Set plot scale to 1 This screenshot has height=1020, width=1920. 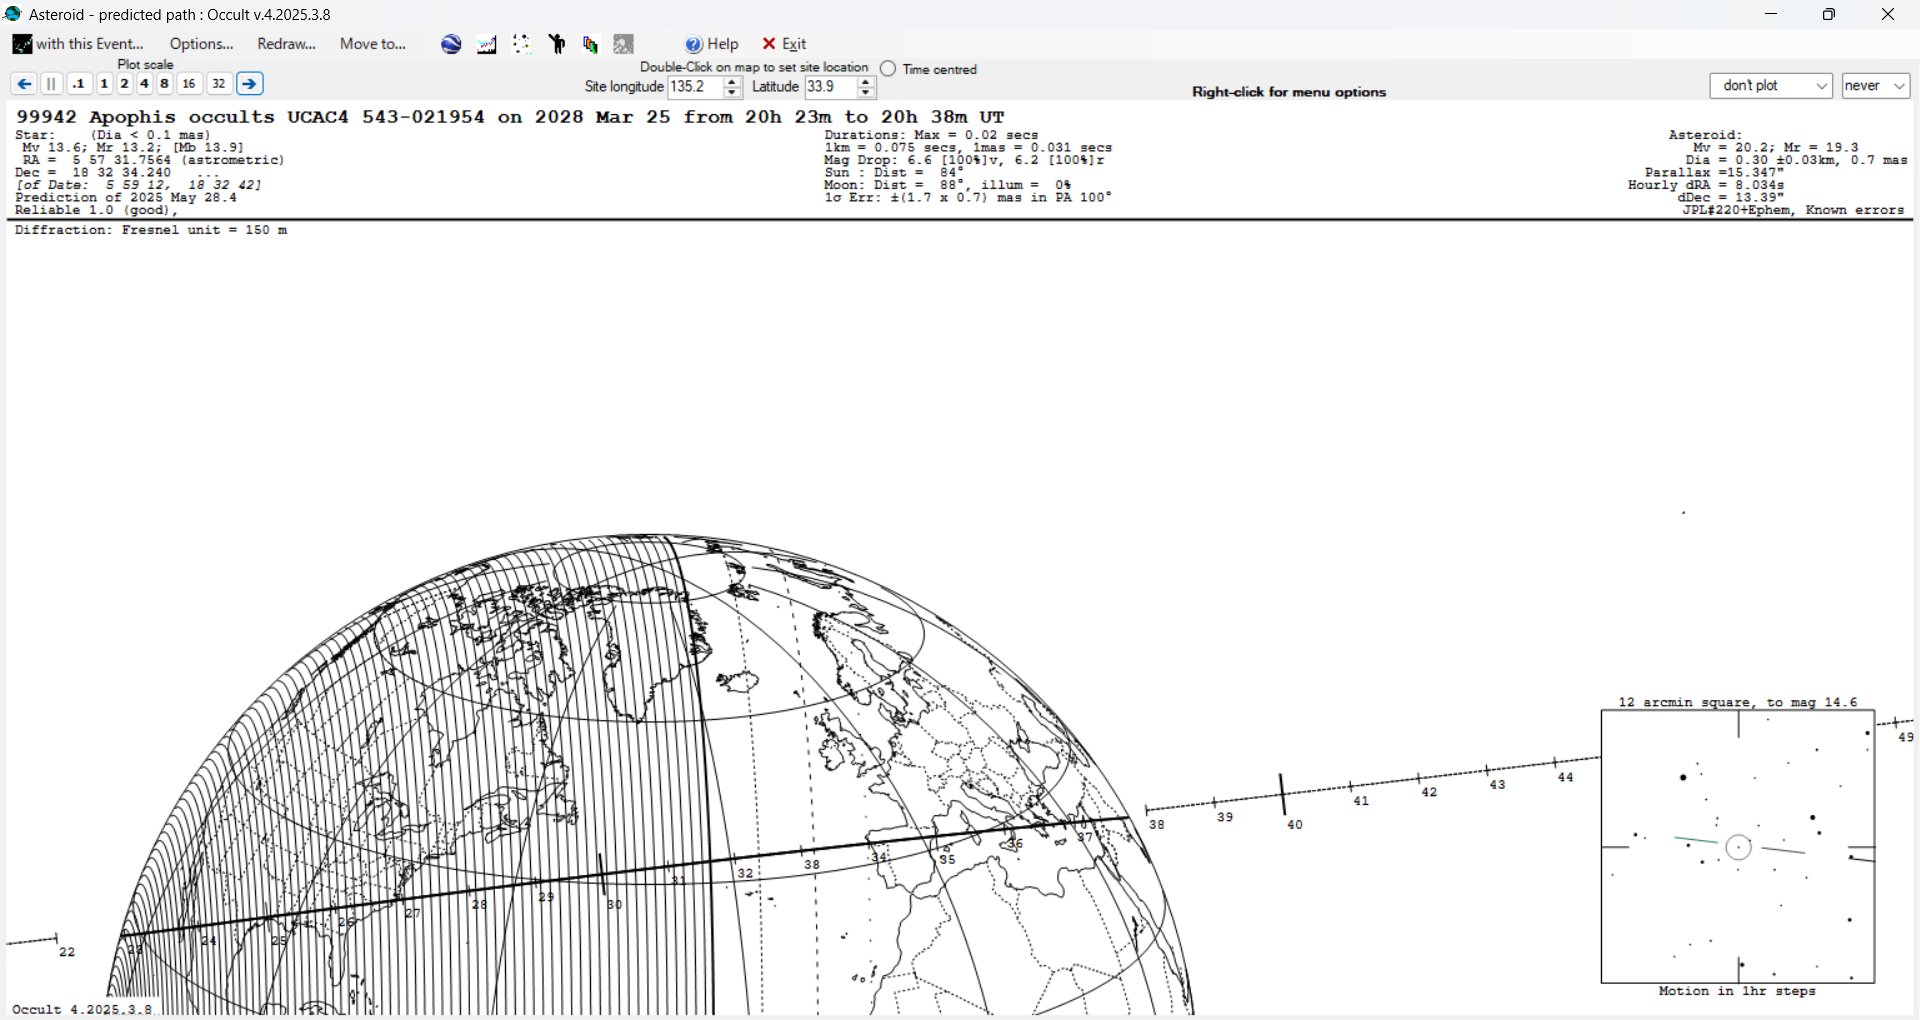pos(104,84)
